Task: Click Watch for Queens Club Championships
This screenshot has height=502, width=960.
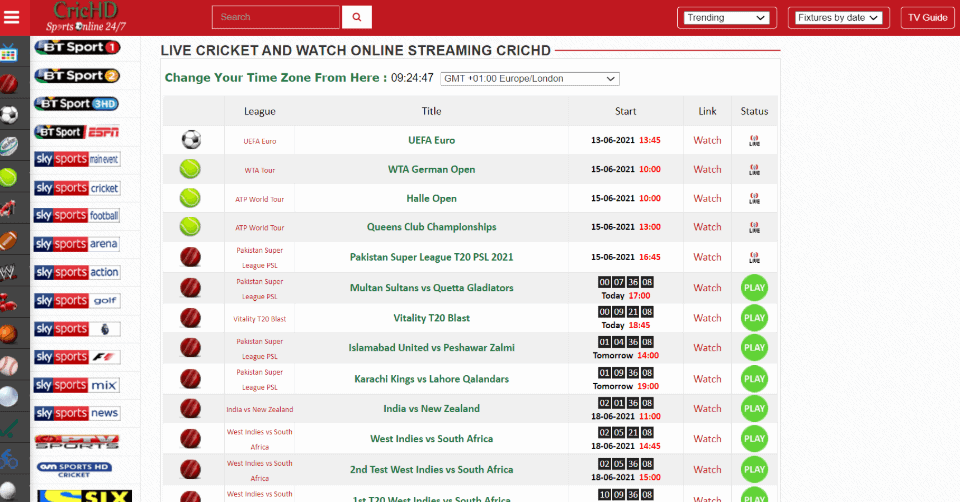Action: click(707, 227)
